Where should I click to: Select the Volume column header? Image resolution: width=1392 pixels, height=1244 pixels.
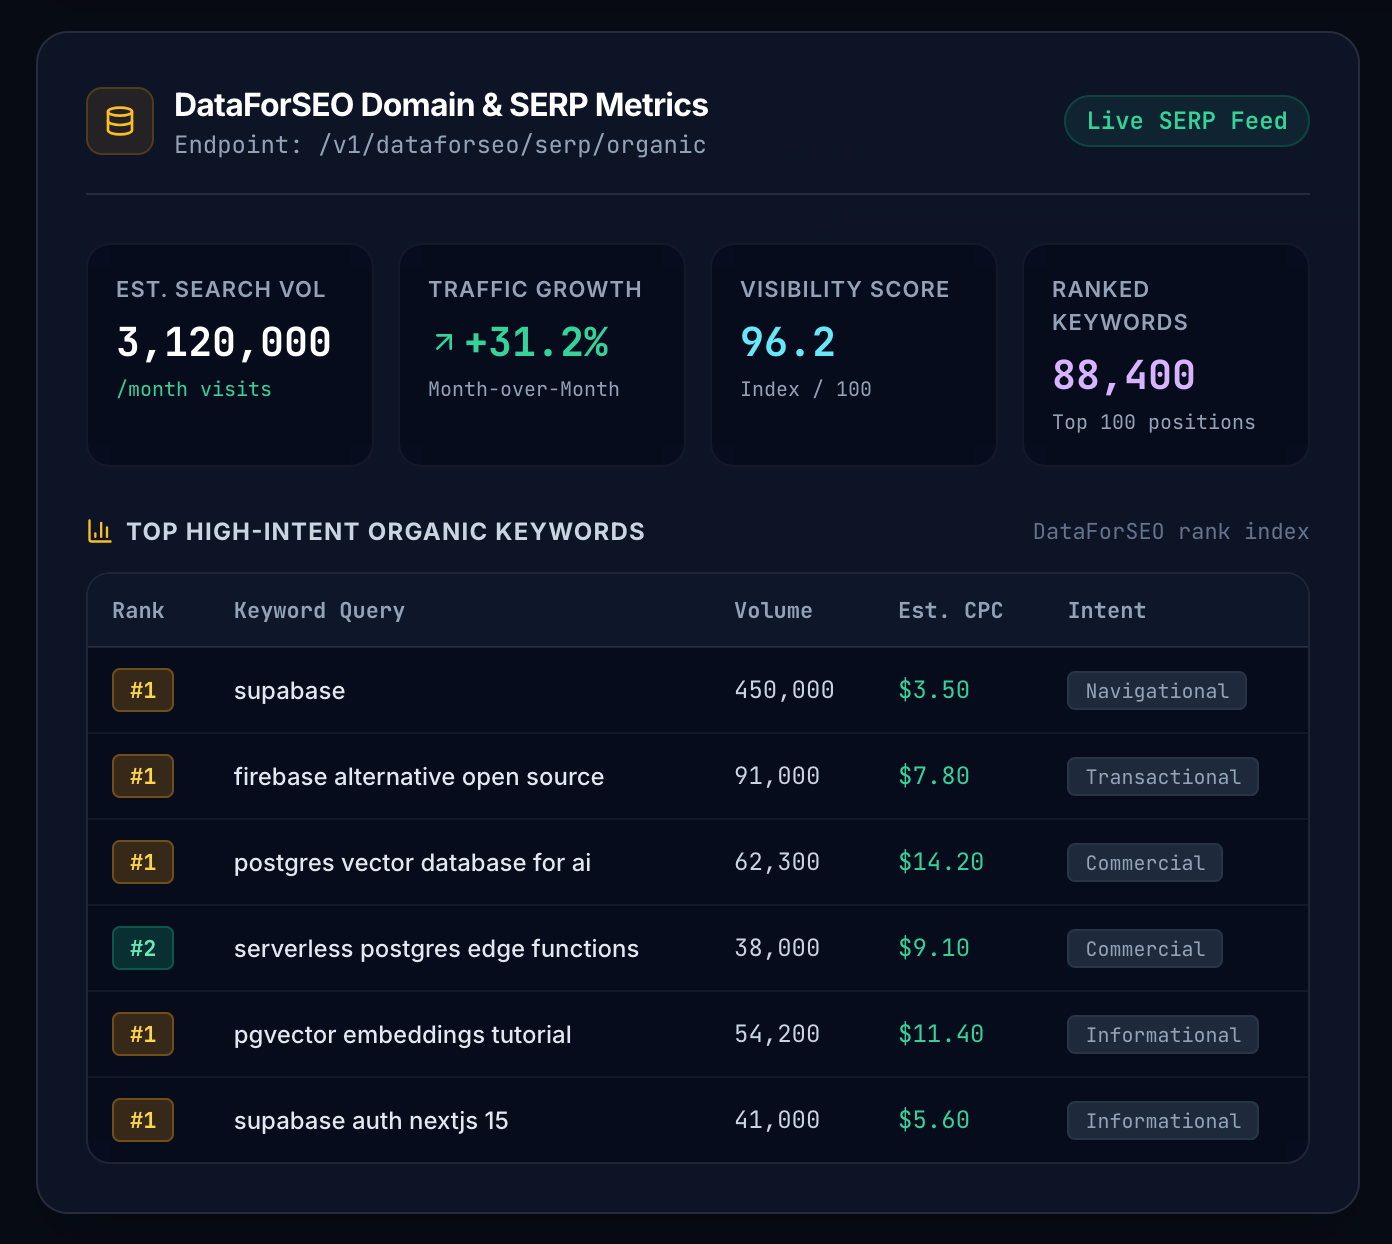pyautogui.click(x=773, y=611)
